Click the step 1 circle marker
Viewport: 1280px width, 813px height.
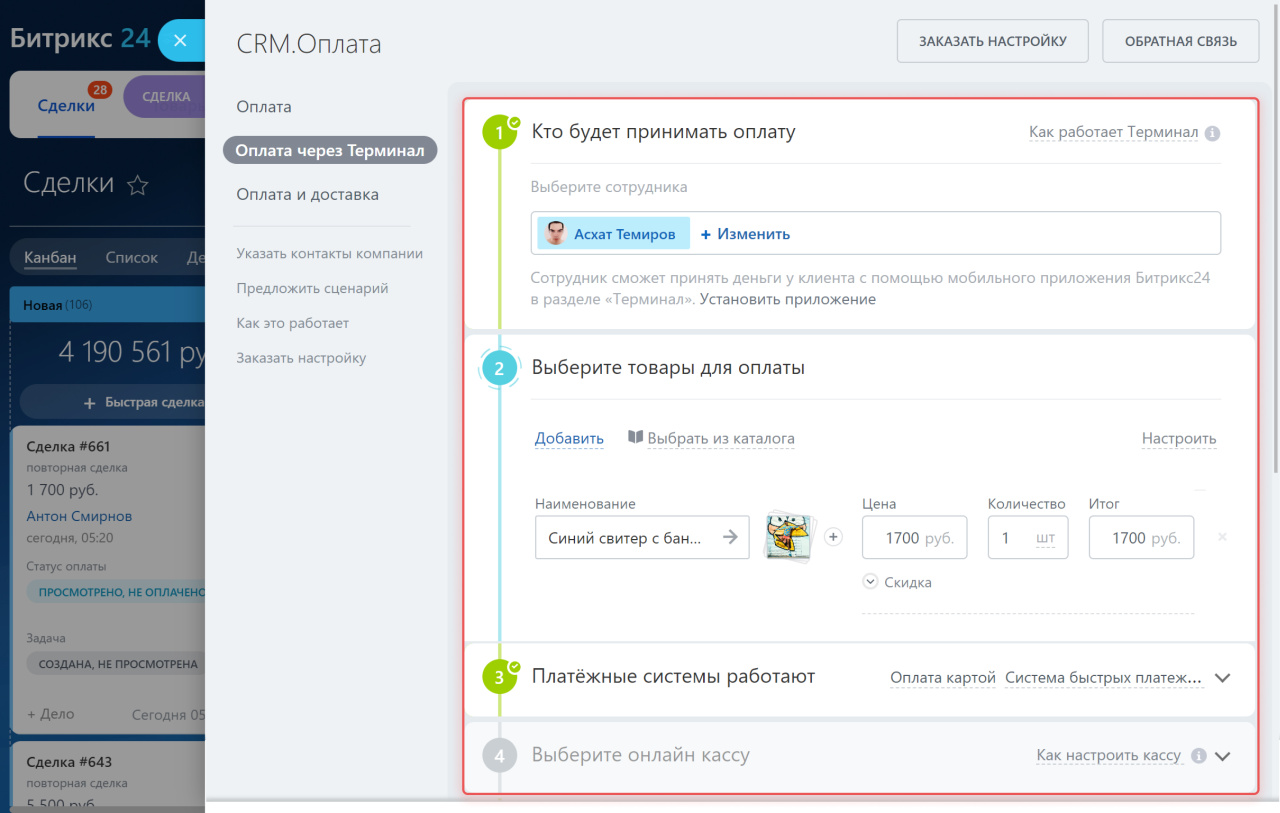click(x=499, y=132)
